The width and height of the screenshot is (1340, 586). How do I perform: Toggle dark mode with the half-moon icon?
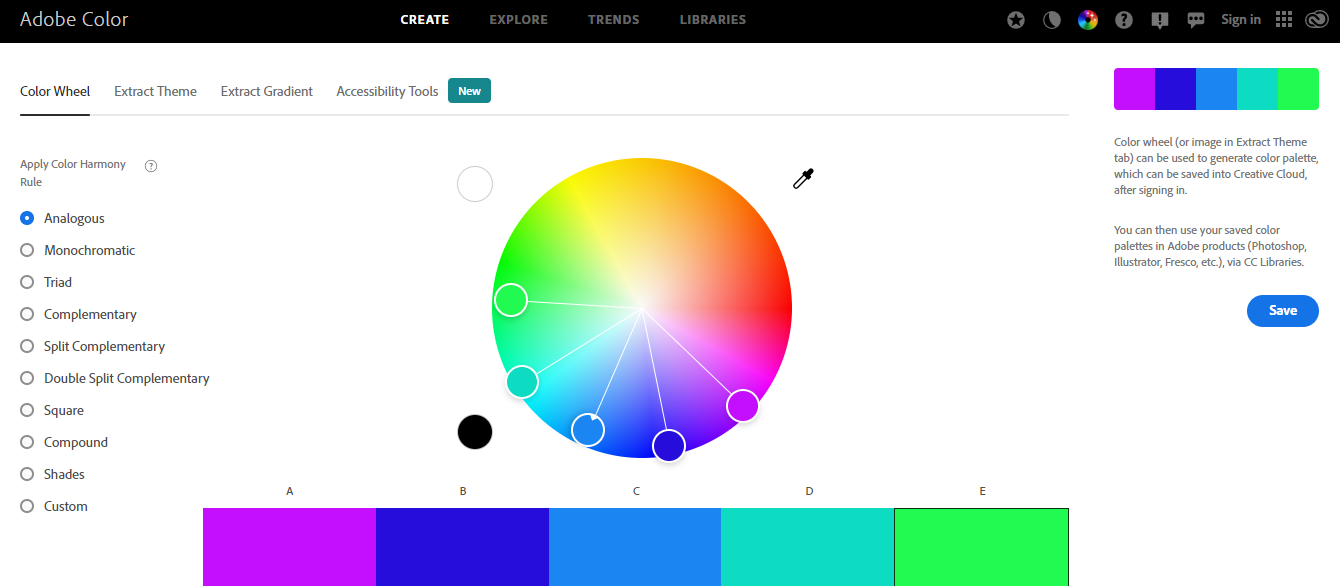1052,19
